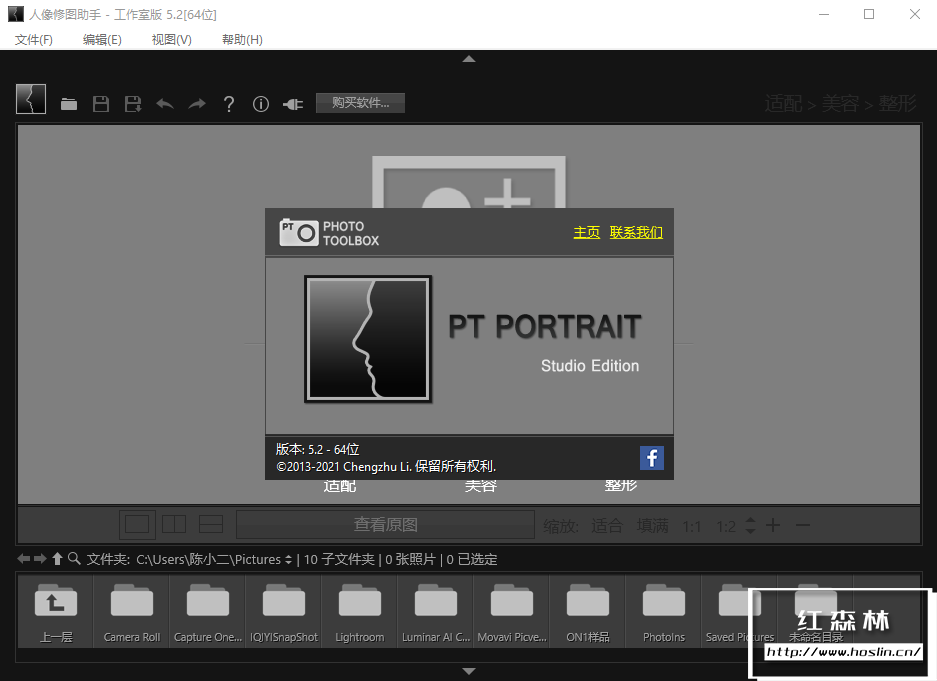
Task: Open the PhotoIns folder
Action: pyautogui.click(x=663, y=612)
